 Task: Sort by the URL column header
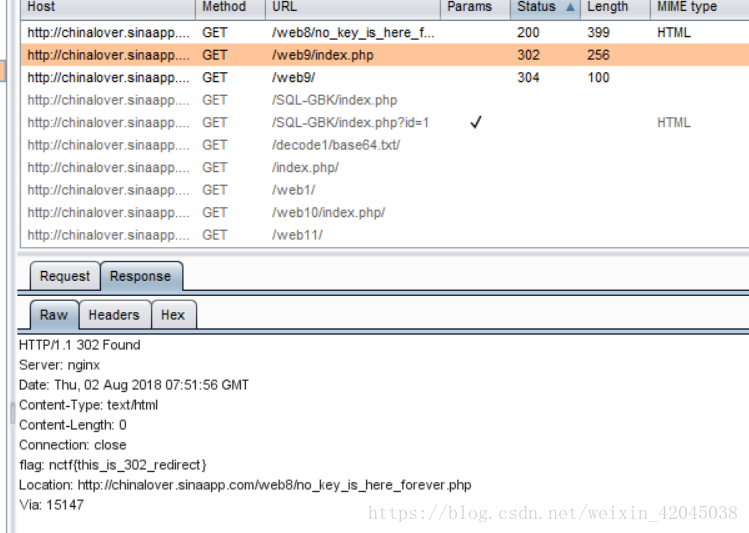(353, 8)
